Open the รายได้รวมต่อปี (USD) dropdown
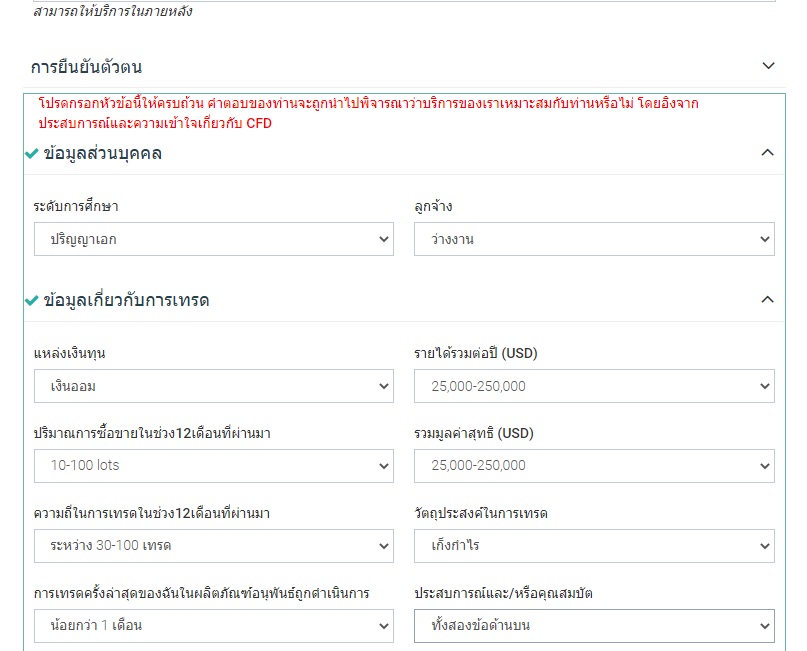This screenshot has width=807, height=651. [x=594, y=385]
